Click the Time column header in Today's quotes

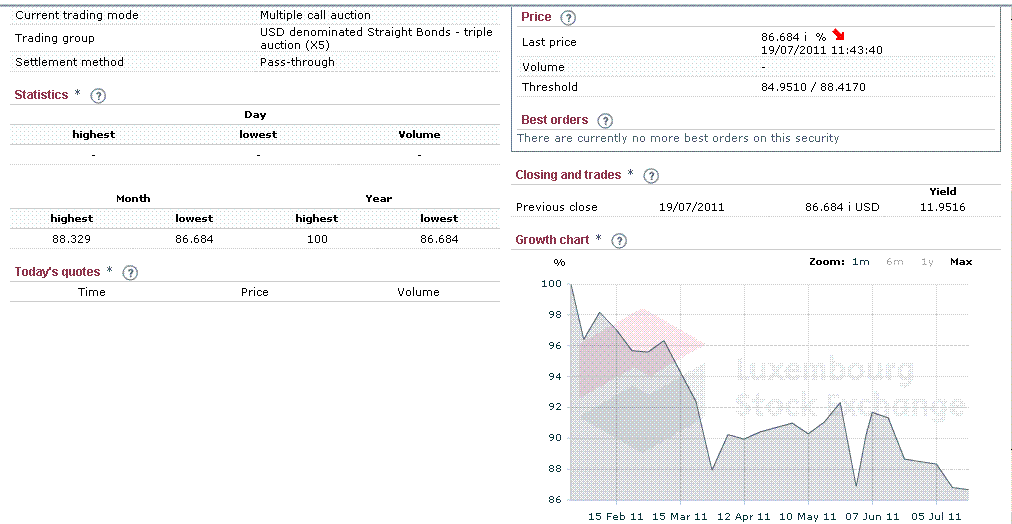tap(91, 292)
